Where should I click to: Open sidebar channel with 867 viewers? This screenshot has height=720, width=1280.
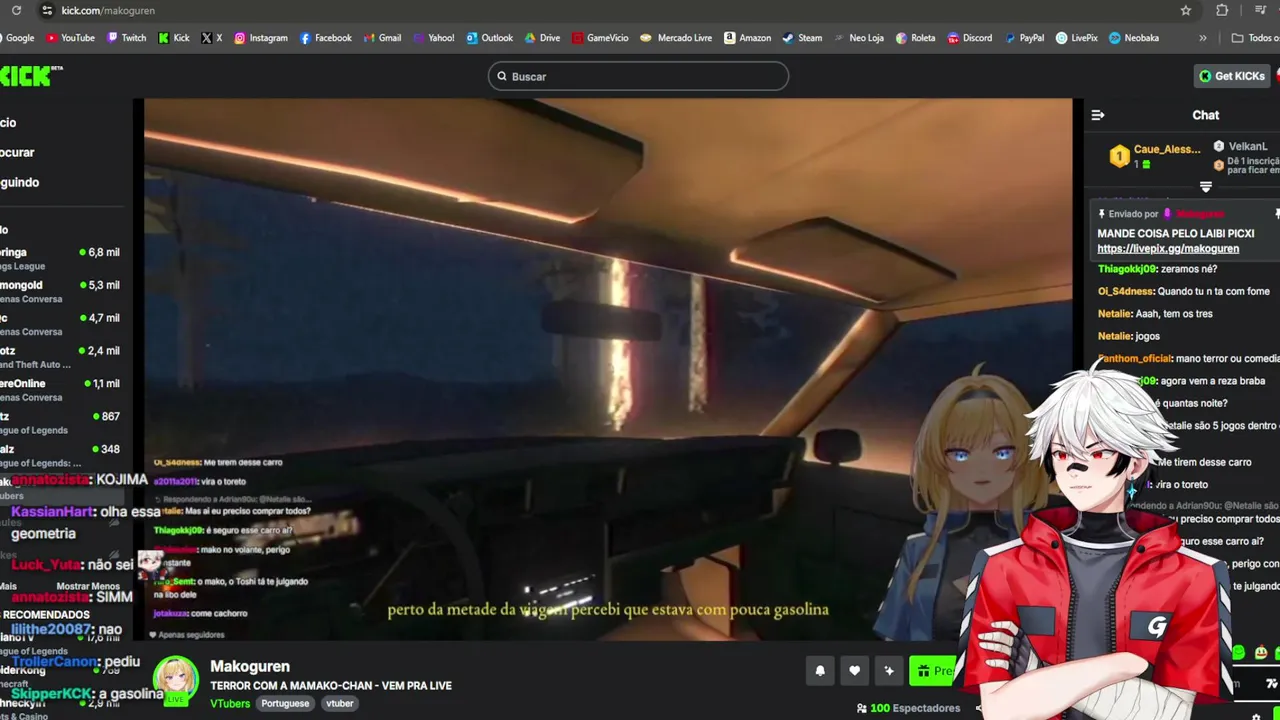click(x=60, y=423)
